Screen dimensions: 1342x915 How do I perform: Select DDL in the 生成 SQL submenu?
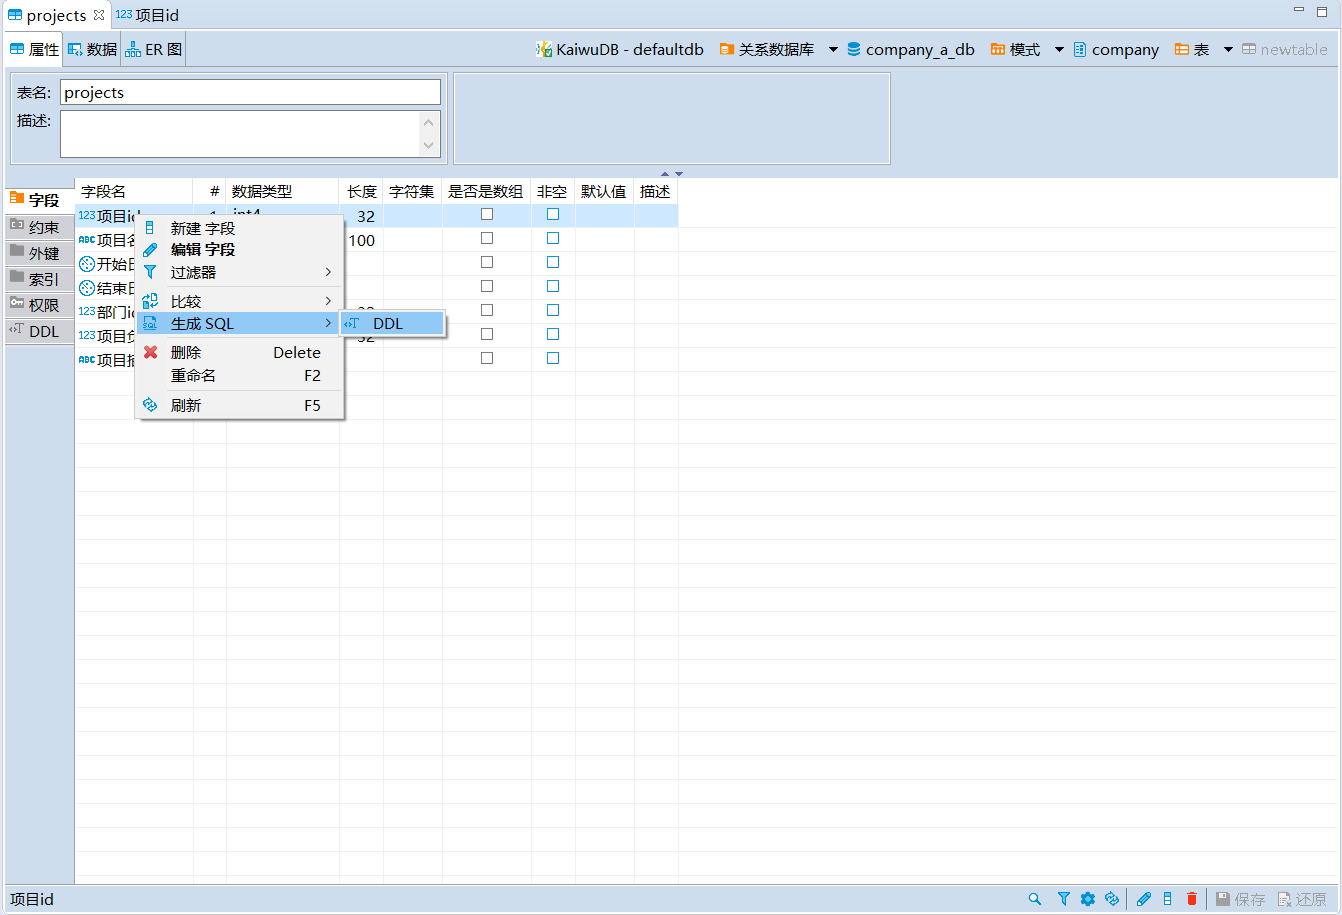coord(388,324)
